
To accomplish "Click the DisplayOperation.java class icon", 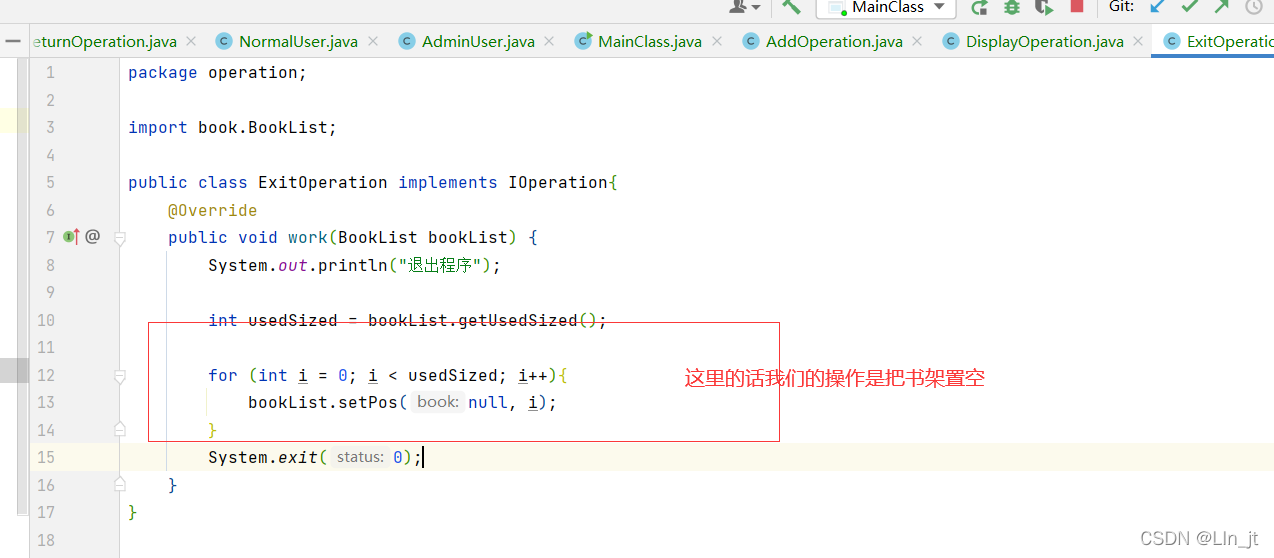I will (x=949, y=41).
